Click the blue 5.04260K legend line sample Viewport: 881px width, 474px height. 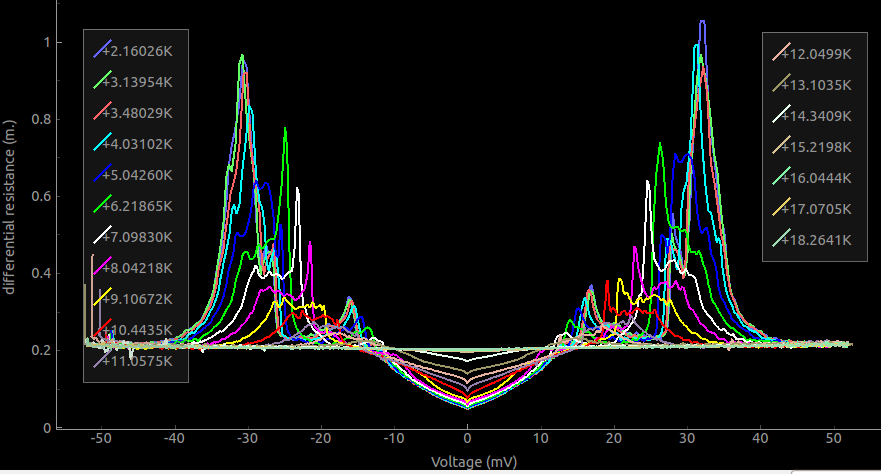[x=102, y=173]
